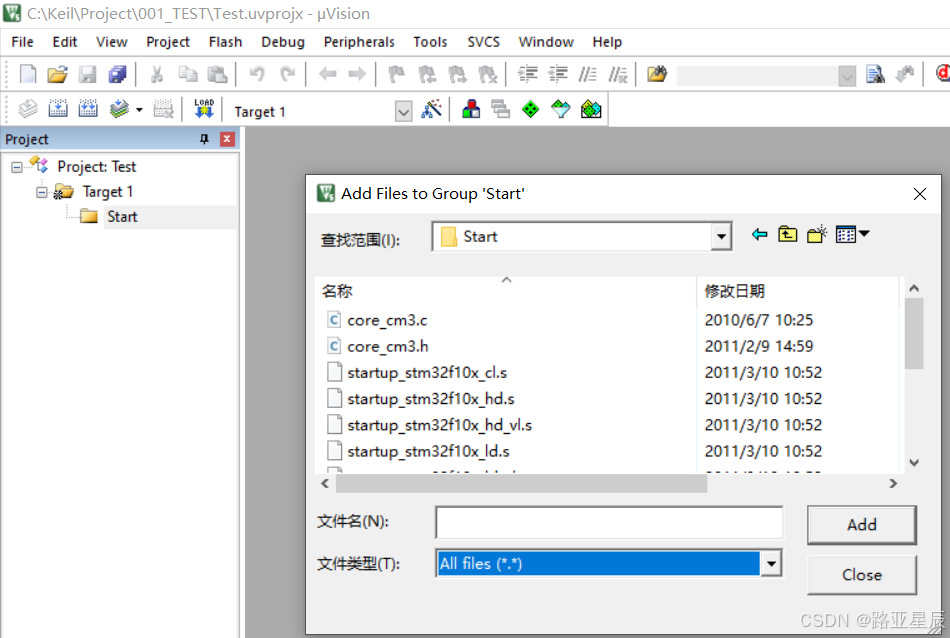950x638 pixels.
Task: Click the Insert Bookmark flag icon
Action: (x=397, y=75)
